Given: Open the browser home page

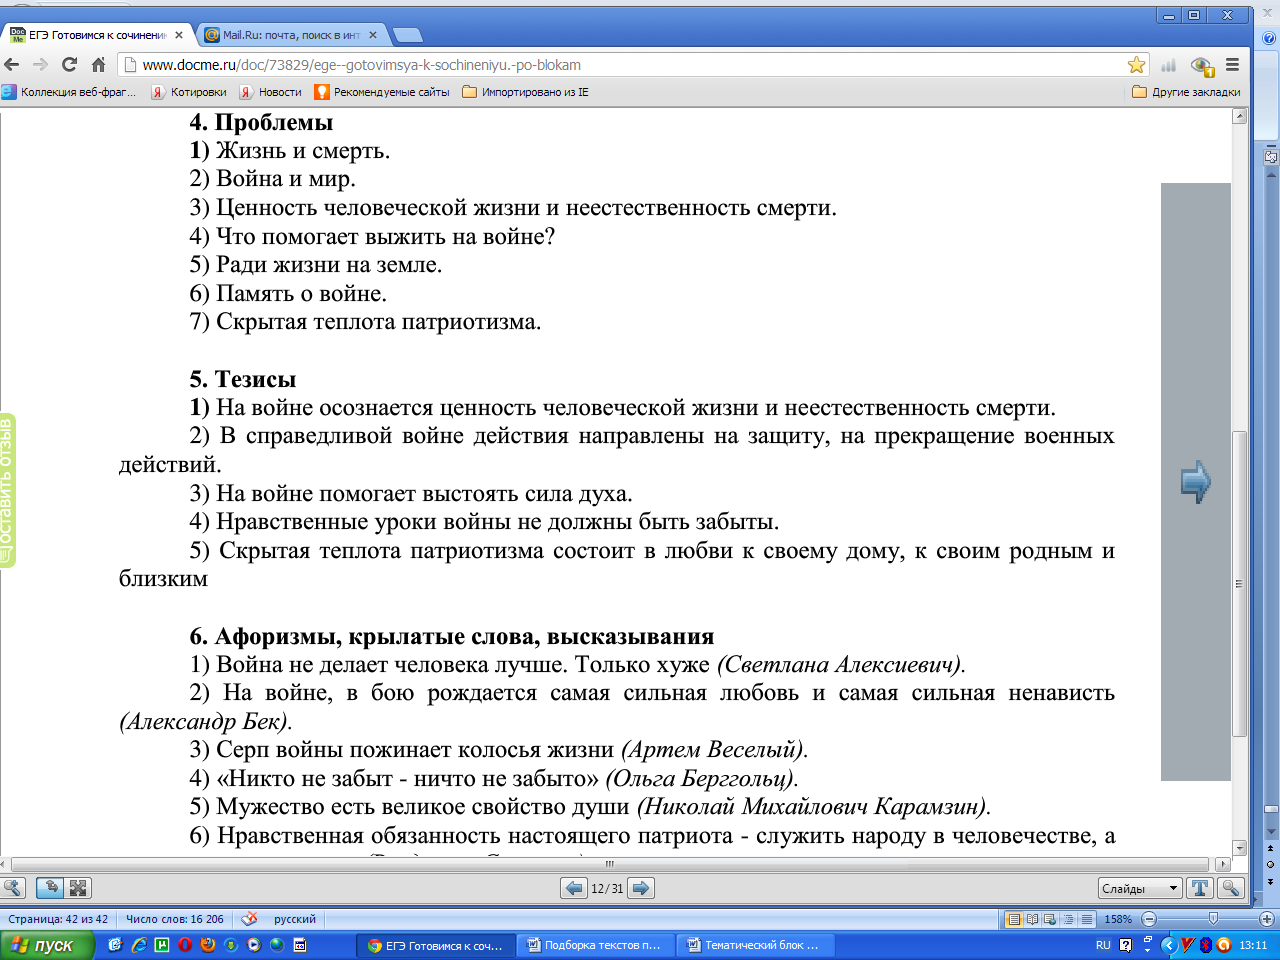Looking at the screenshot, I should tap(98, 65).
